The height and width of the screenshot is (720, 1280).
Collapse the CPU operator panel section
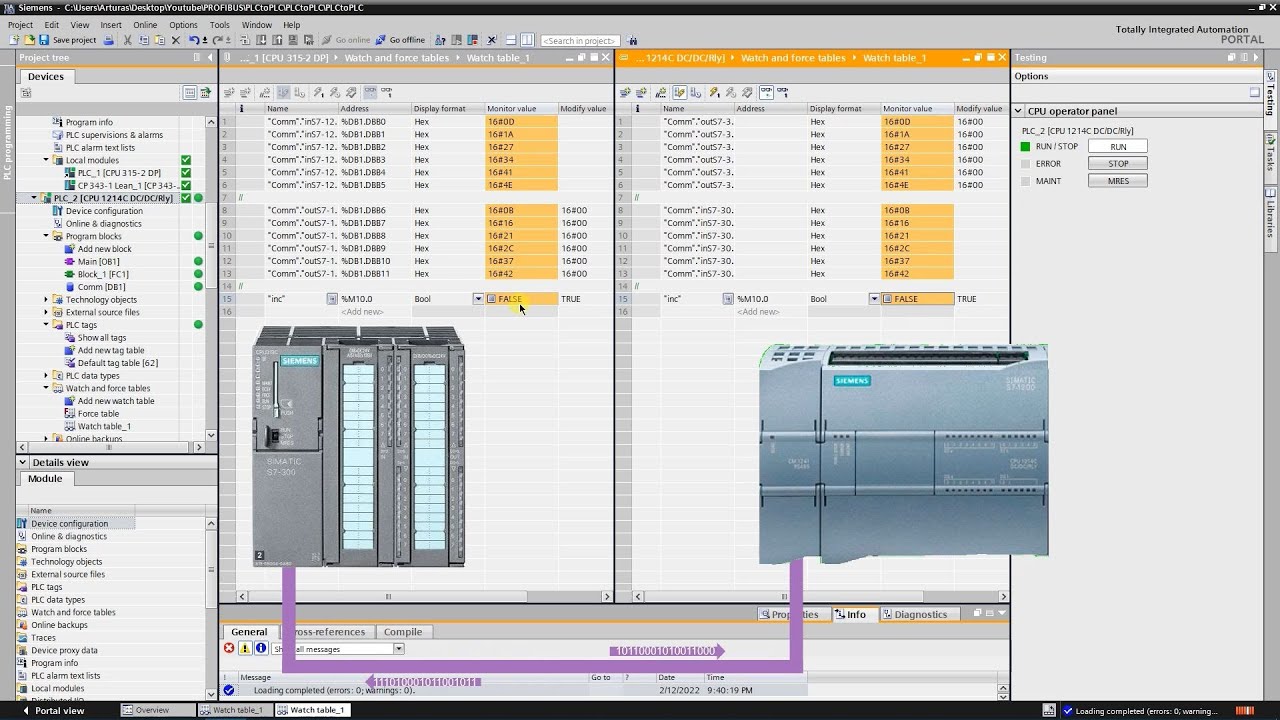coord(1019,111)
